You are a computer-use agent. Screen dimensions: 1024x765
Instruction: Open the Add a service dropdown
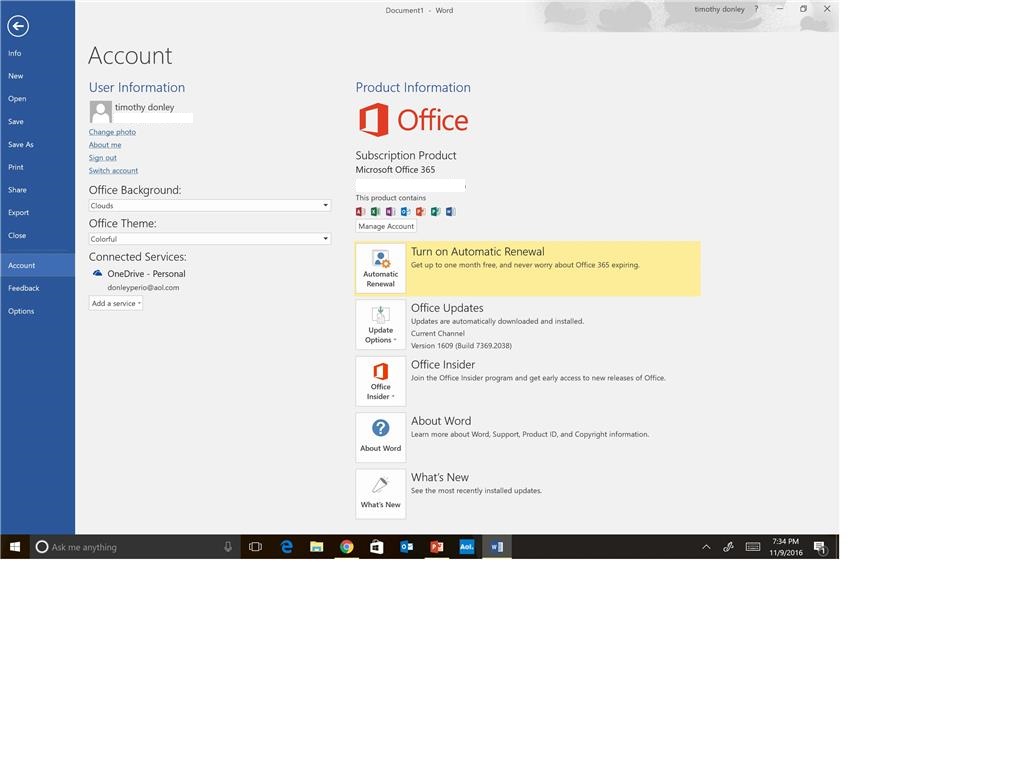click(x=116, y=303)
